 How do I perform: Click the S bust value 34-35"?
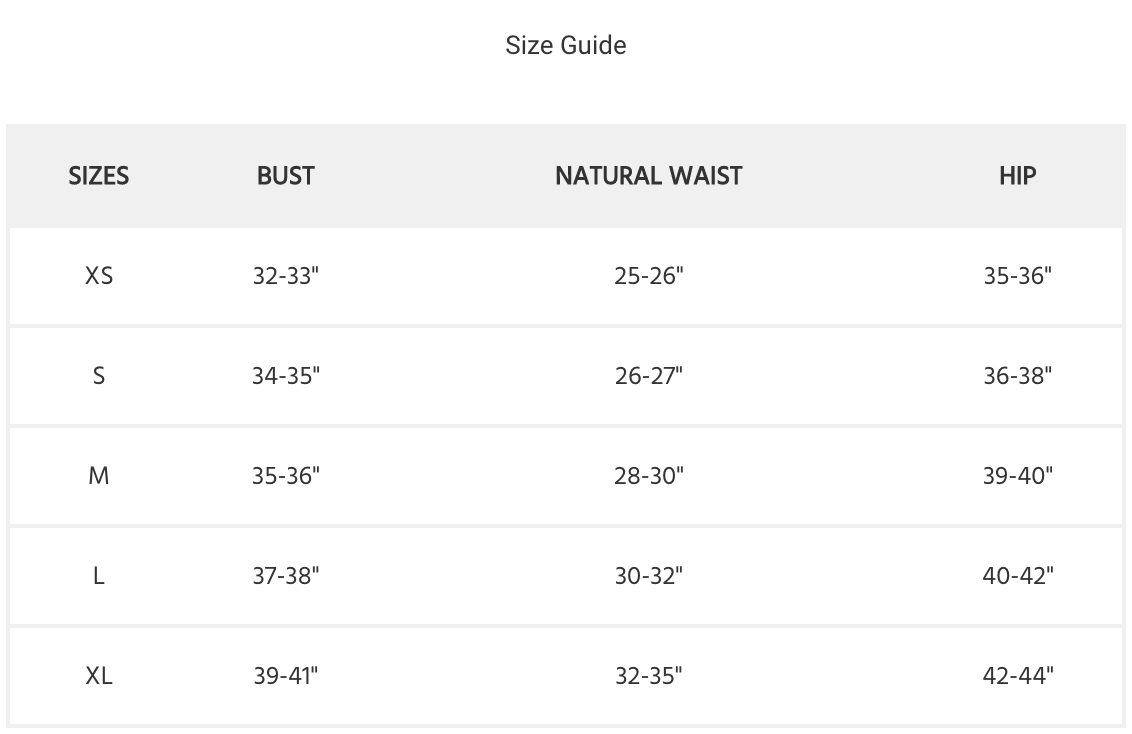coord(286,376)
